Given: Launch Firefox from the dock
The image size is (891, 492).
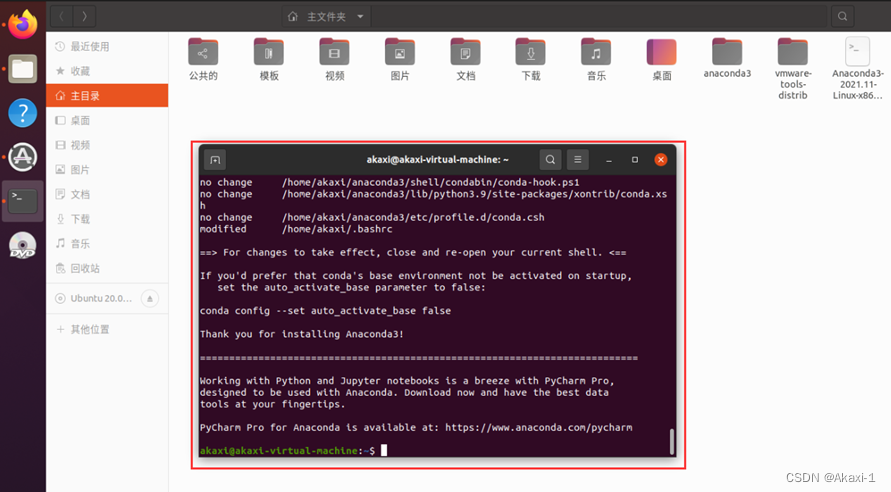Looking at the screenshot, I should 23,24.
